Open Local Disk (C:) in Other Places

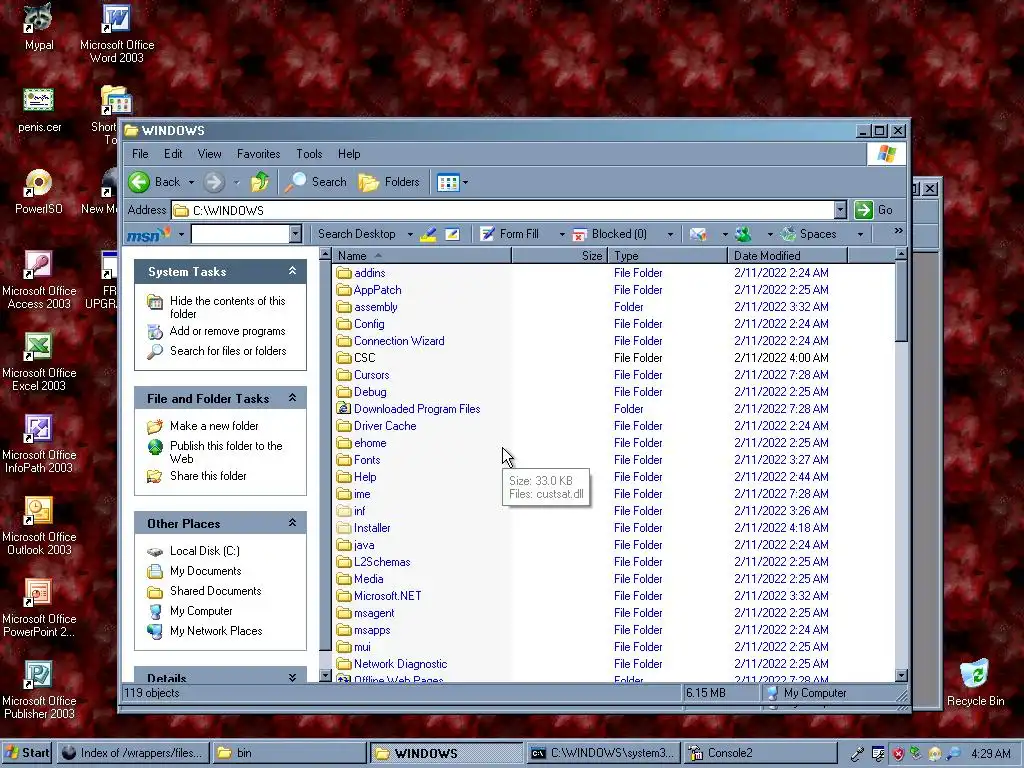[x=204, y=551]
